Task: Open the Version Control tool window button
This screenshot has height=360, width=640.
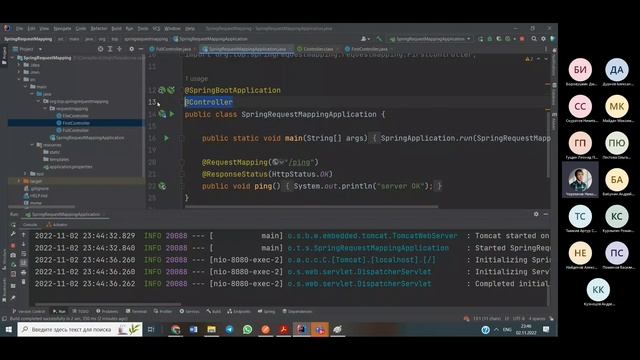Action: point(29,311)
